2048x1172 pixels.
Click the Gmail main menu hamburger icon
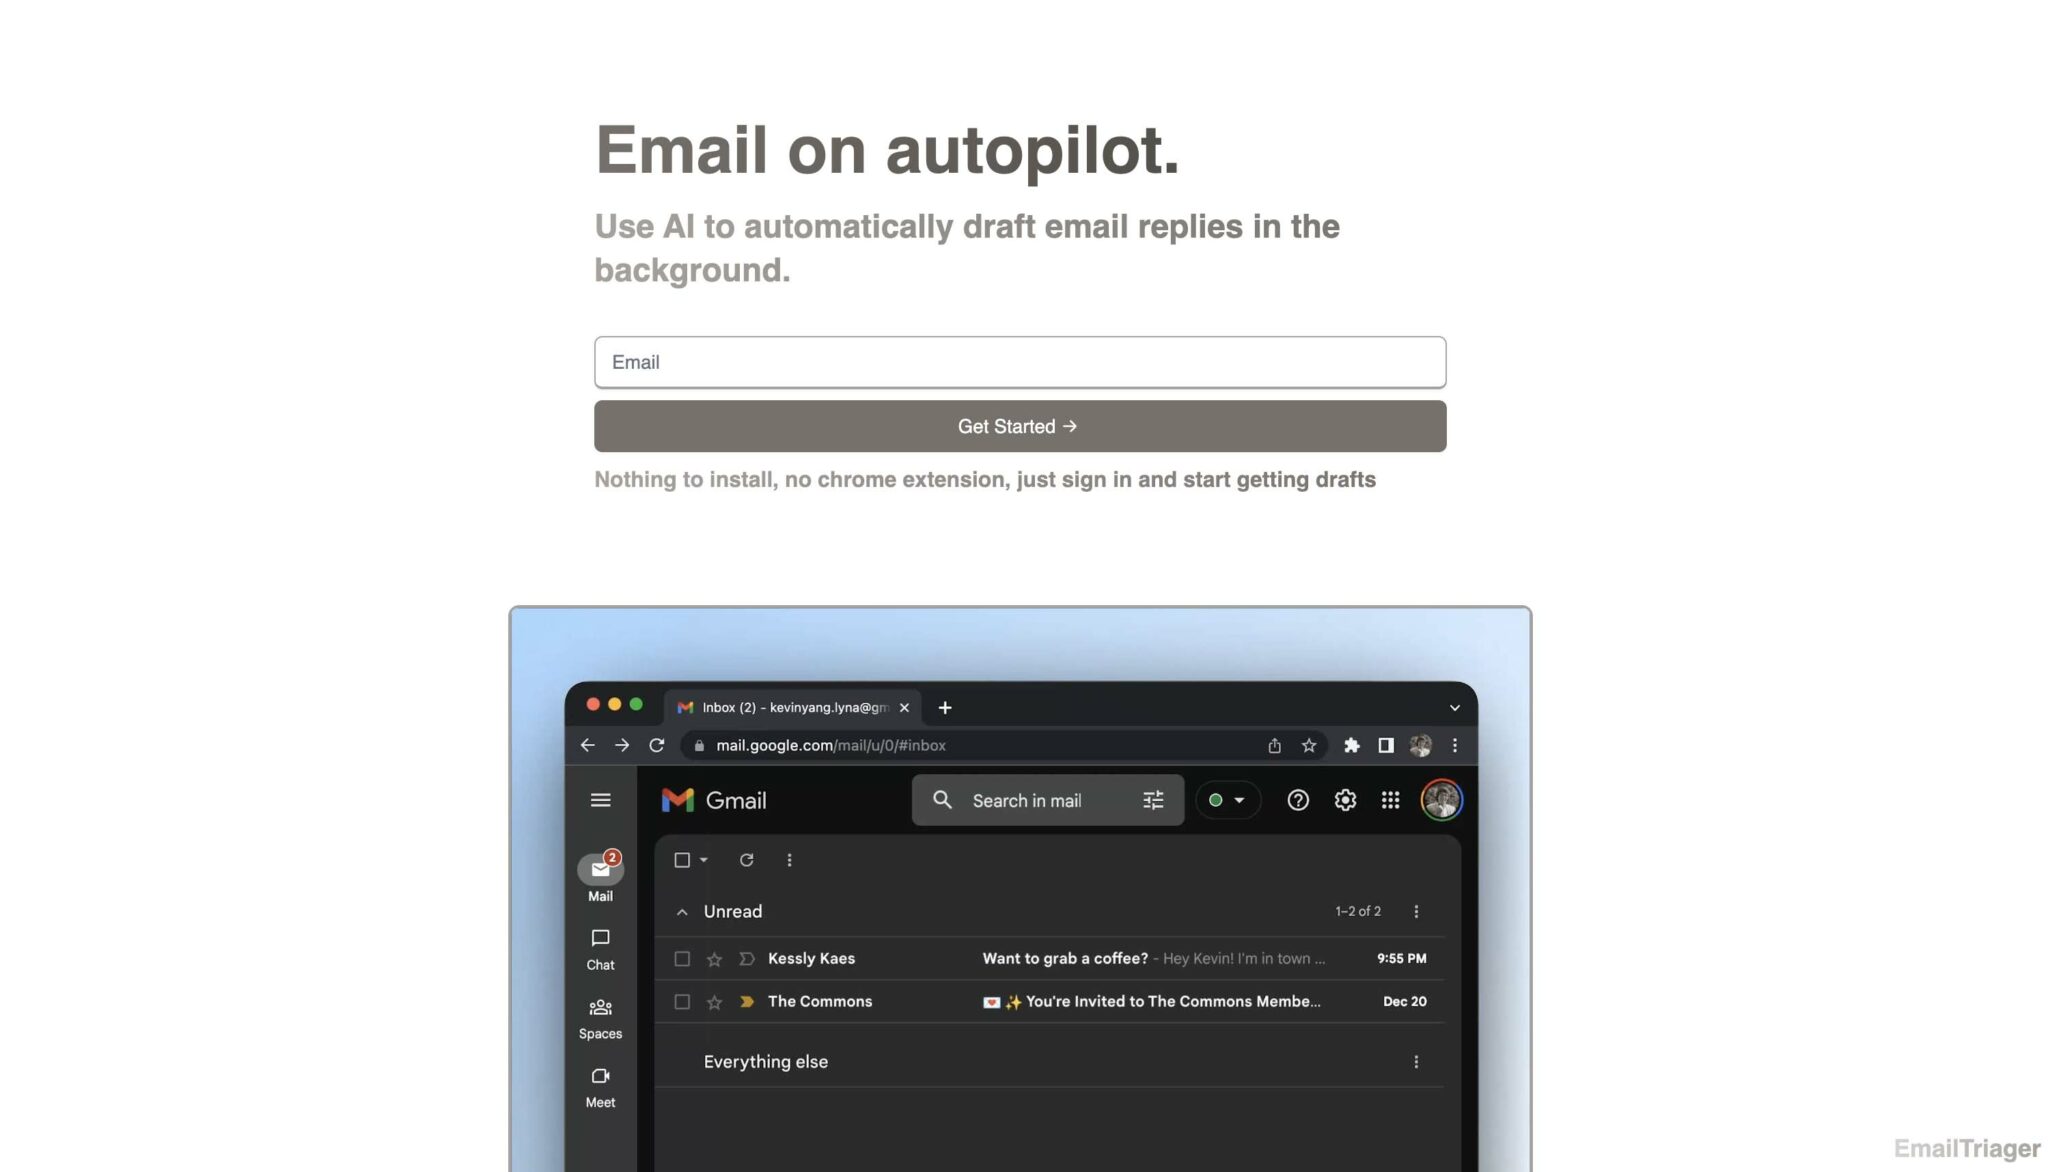(x=600, y=800)
